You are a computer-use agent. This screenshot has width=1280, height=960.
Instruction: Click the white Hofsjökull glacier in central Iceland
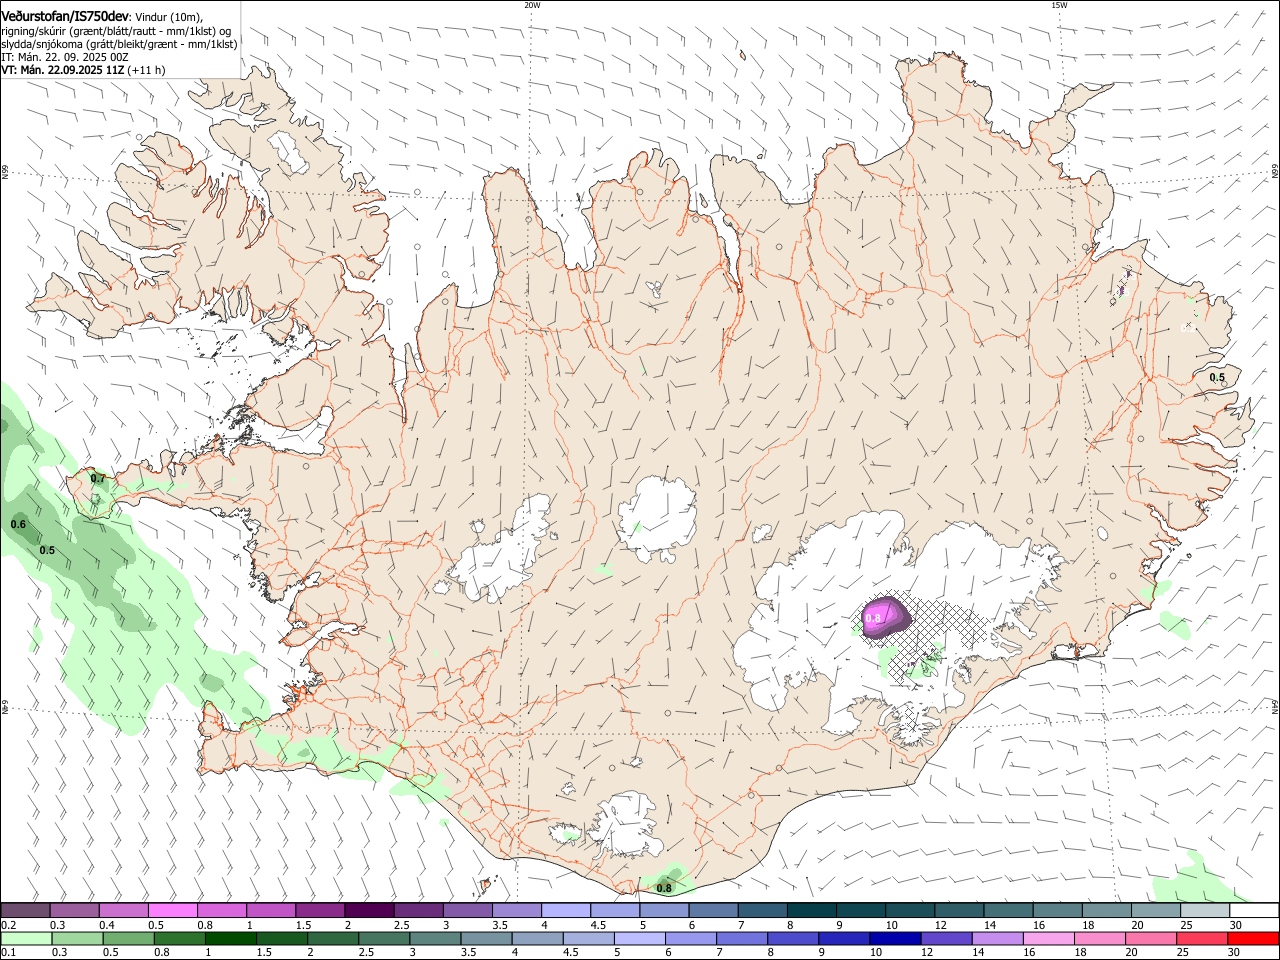[657, 517]
